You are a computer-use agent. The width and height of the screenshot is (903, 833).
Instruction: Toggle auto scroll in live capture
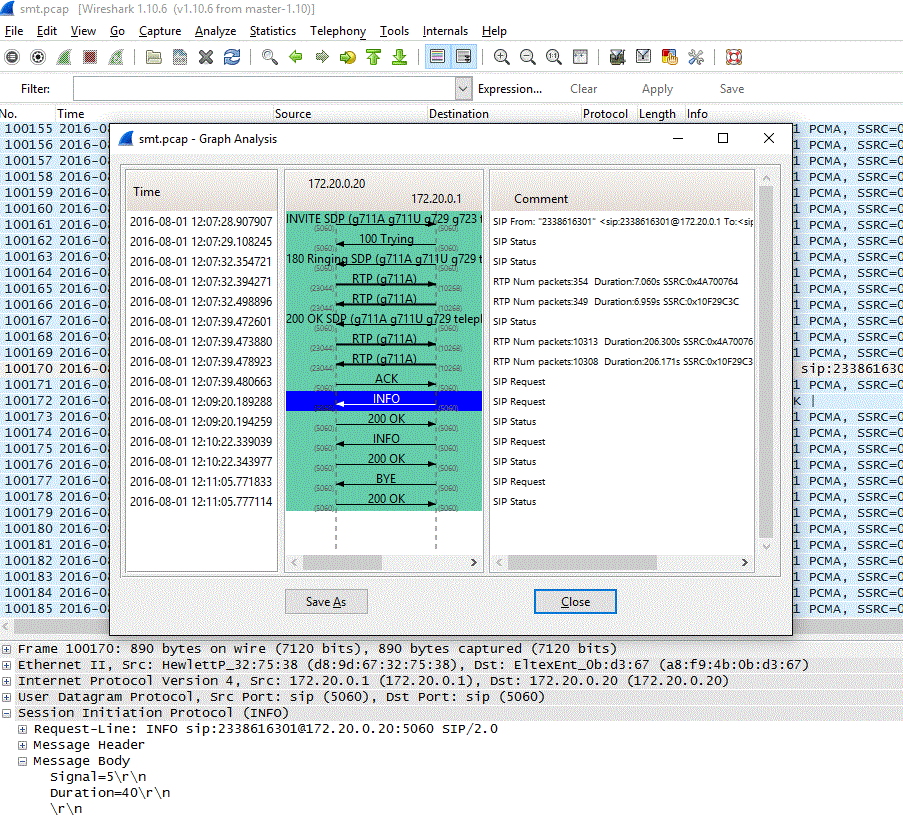(464, 57)
